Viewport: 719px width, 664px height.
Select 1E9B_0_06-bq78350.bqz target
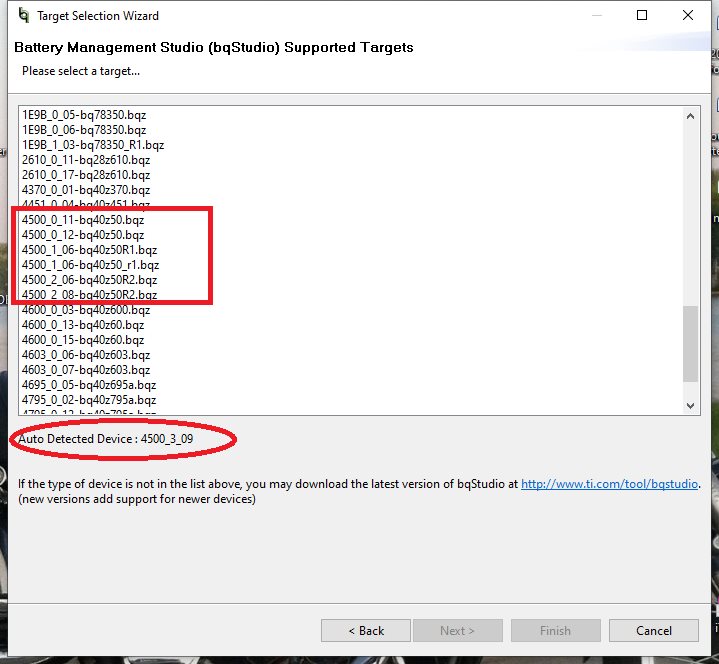84,130
